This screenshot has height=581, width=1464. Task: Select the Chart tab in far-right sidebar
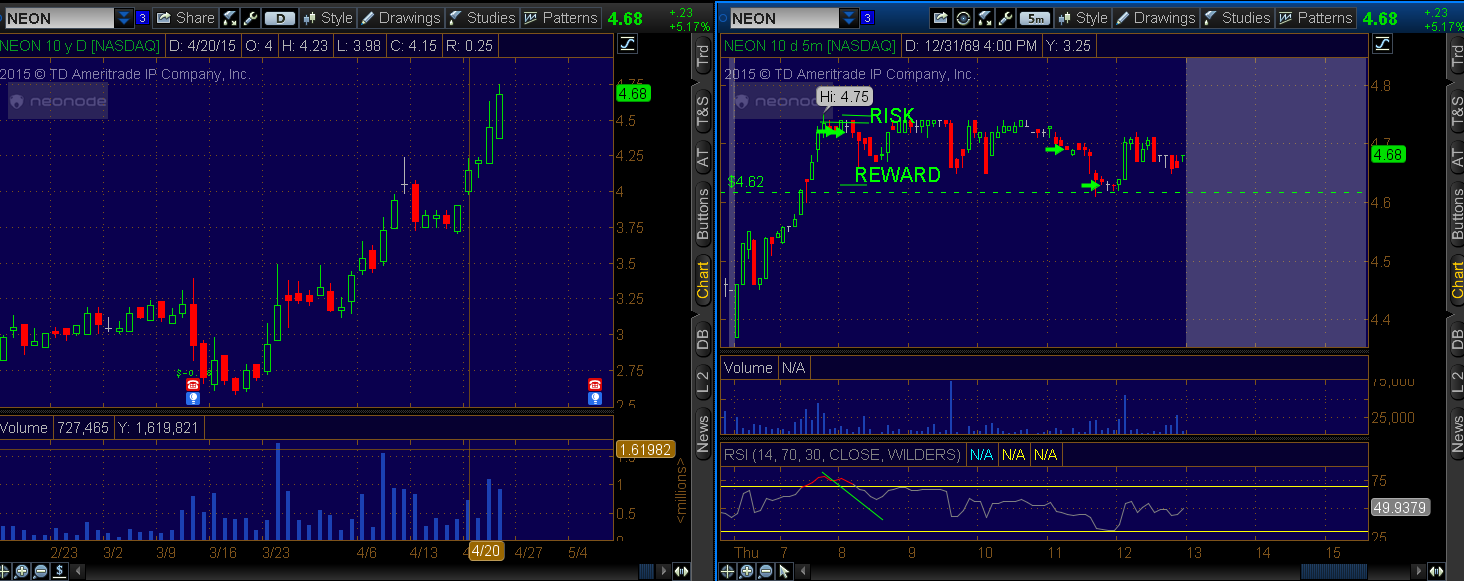pos(1457,281)
